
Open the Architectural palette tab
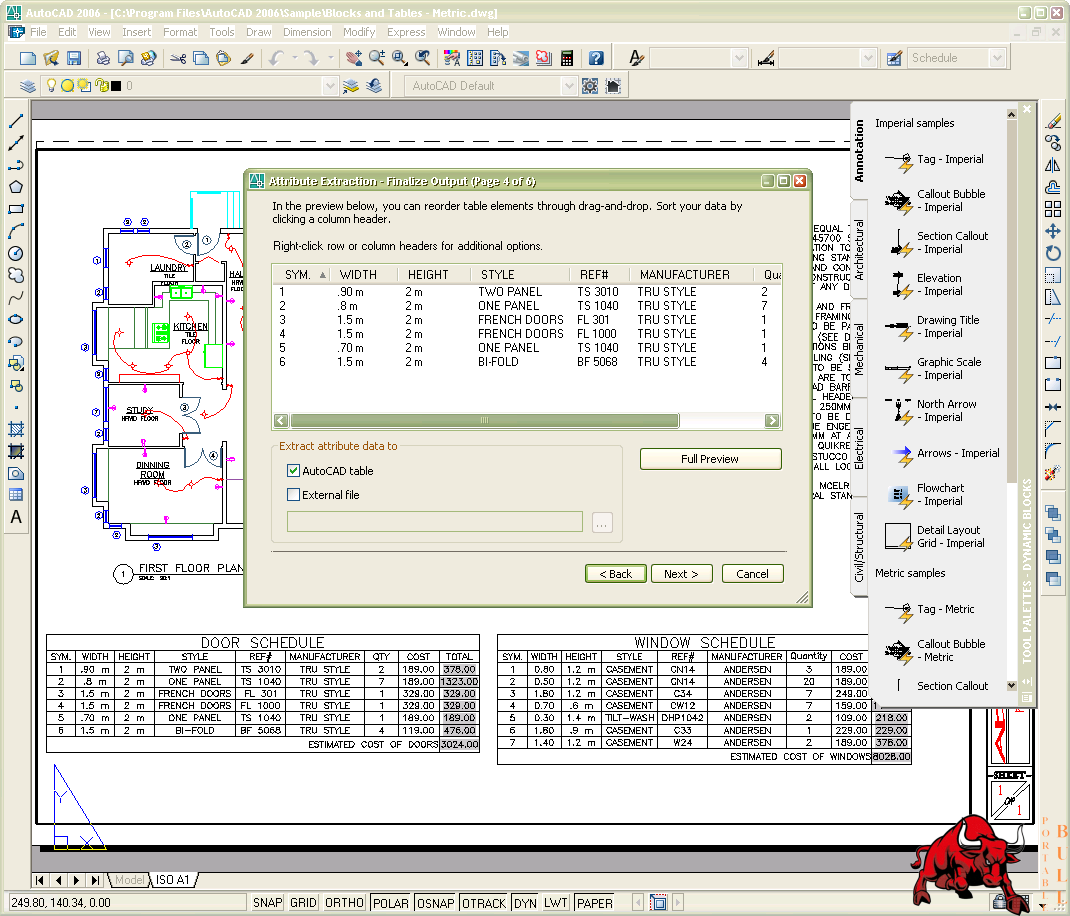(x=859, y=250)
